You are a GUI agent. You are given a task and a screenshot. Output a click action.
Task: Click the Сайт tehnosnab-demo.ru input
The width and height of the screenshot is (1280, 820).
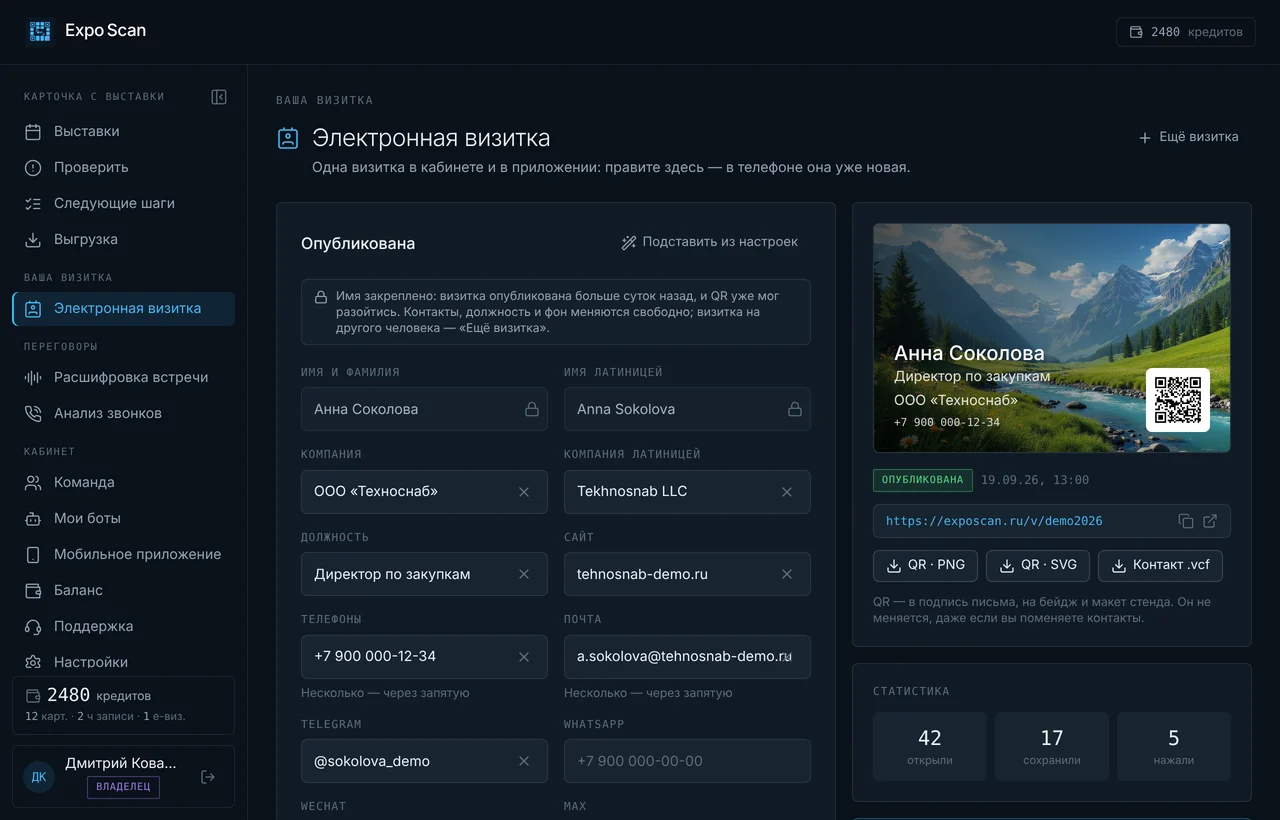point(687,574)
